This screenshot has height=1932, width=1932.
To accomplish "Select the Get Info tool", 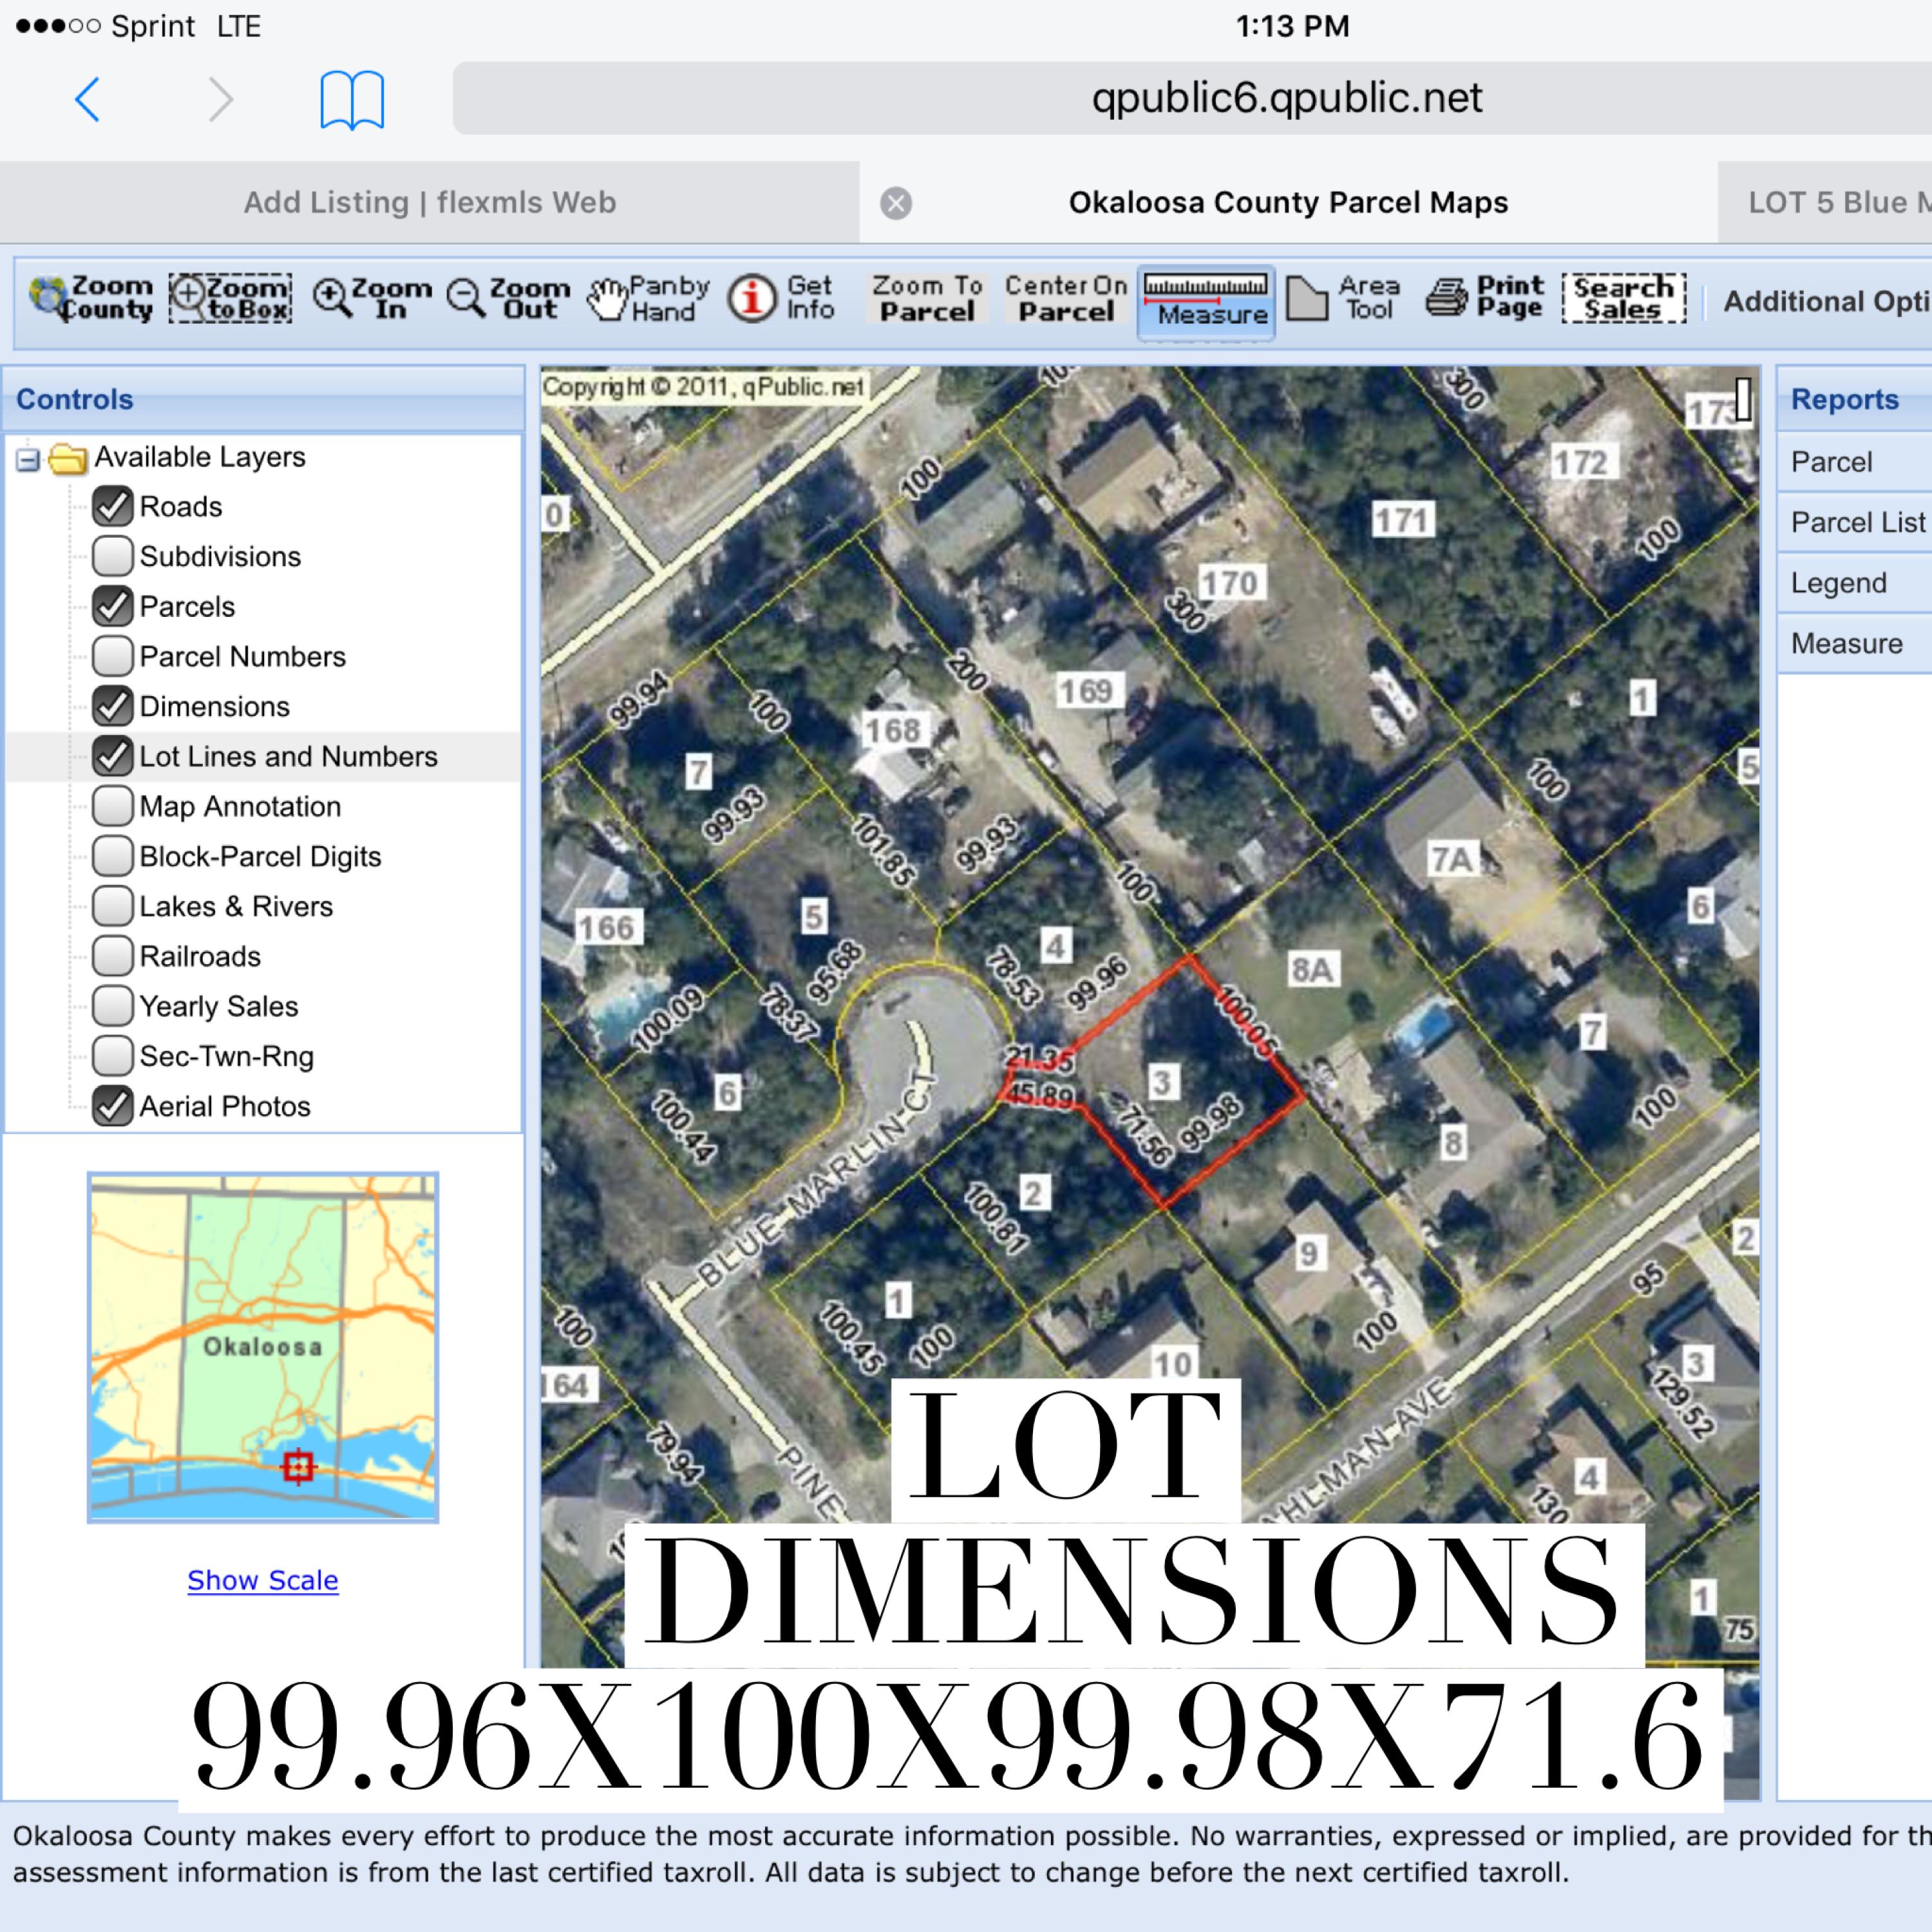I will (781, 298).
